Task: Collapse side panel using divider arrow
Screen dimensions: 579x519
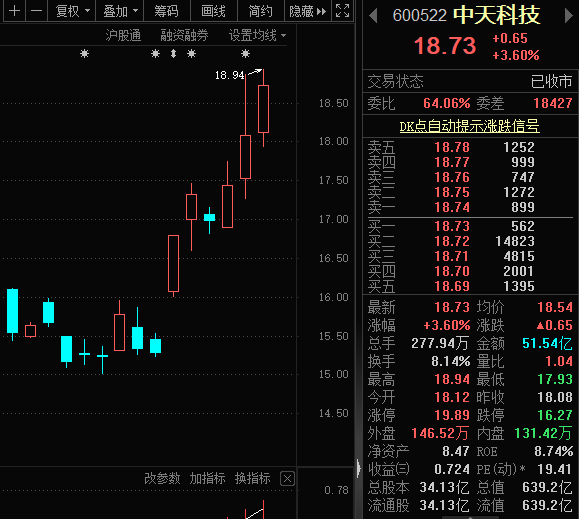Action: coord(359,468)
